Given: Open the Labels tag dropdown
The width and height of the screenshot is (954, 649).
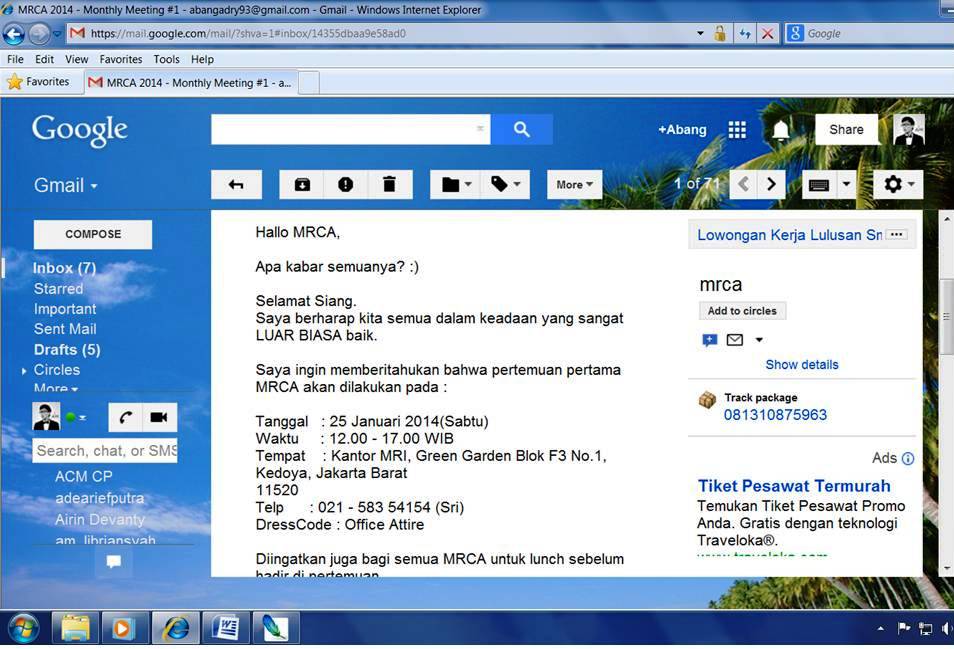Looking at the screenshot, I should pyautogui.click(x=506, y=184).
